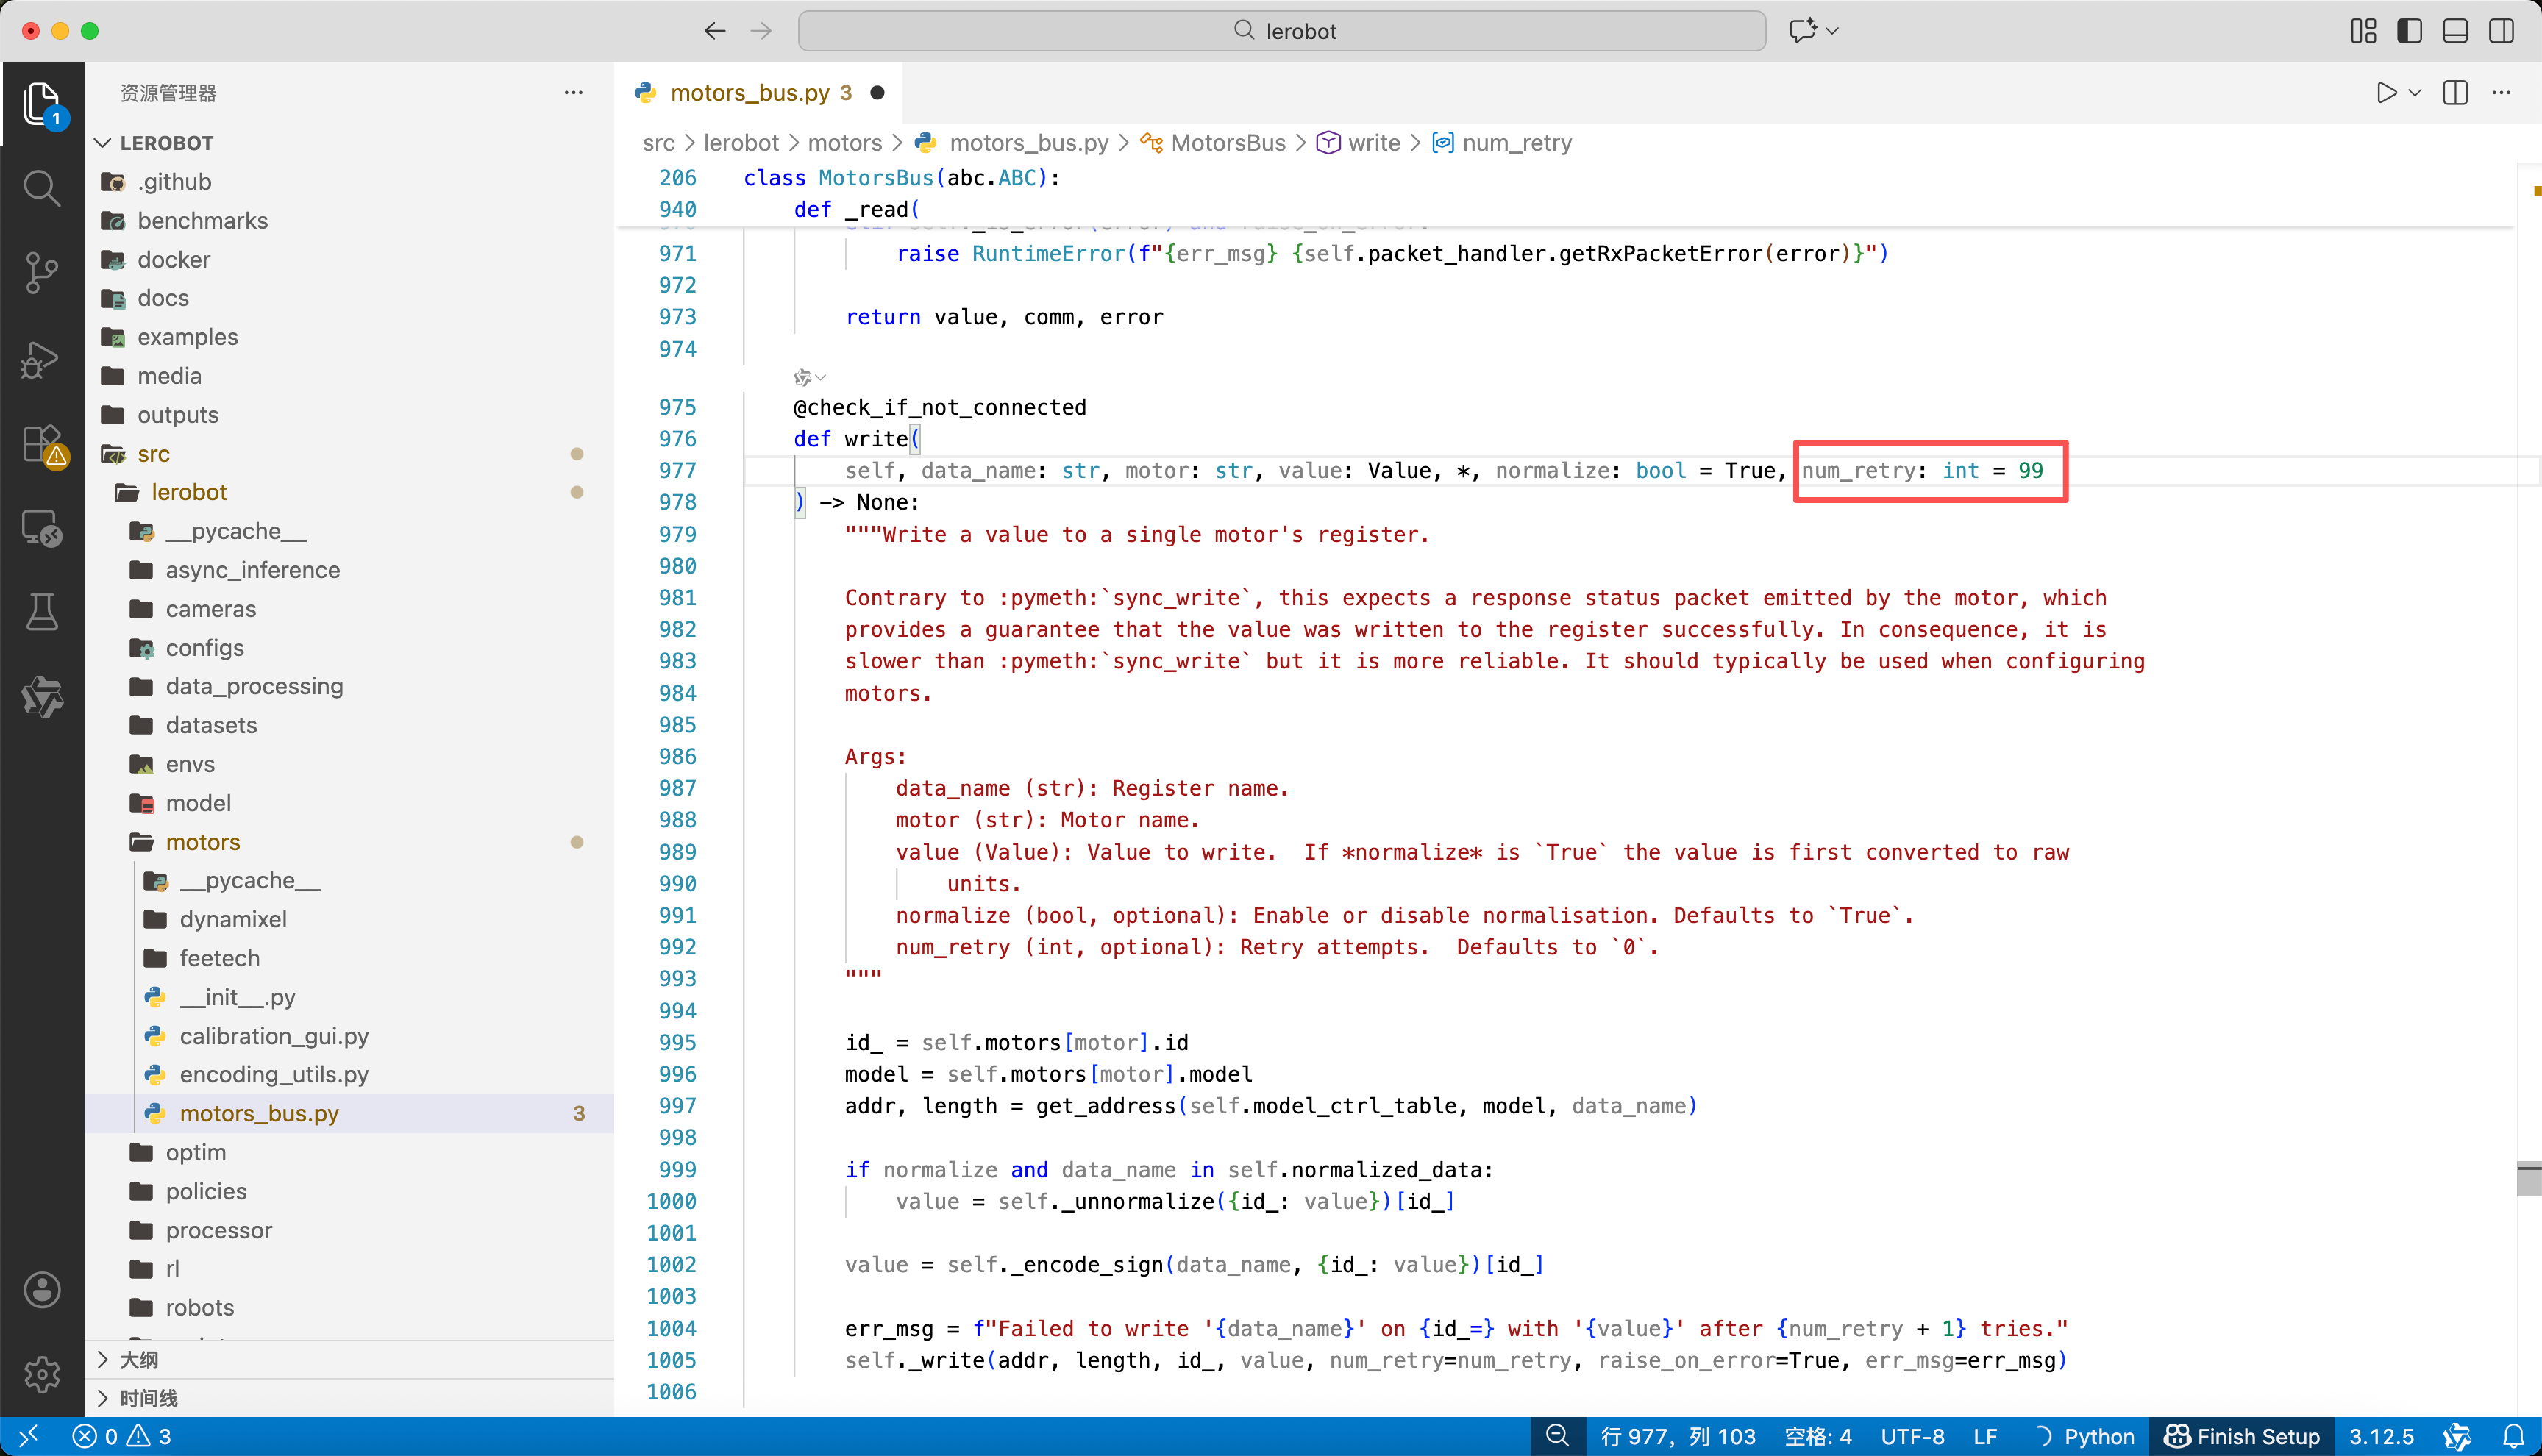The width and height of the screenshot is (2542, 1456).
Task: Open Testing beaker view
Action: pos(42,612)
